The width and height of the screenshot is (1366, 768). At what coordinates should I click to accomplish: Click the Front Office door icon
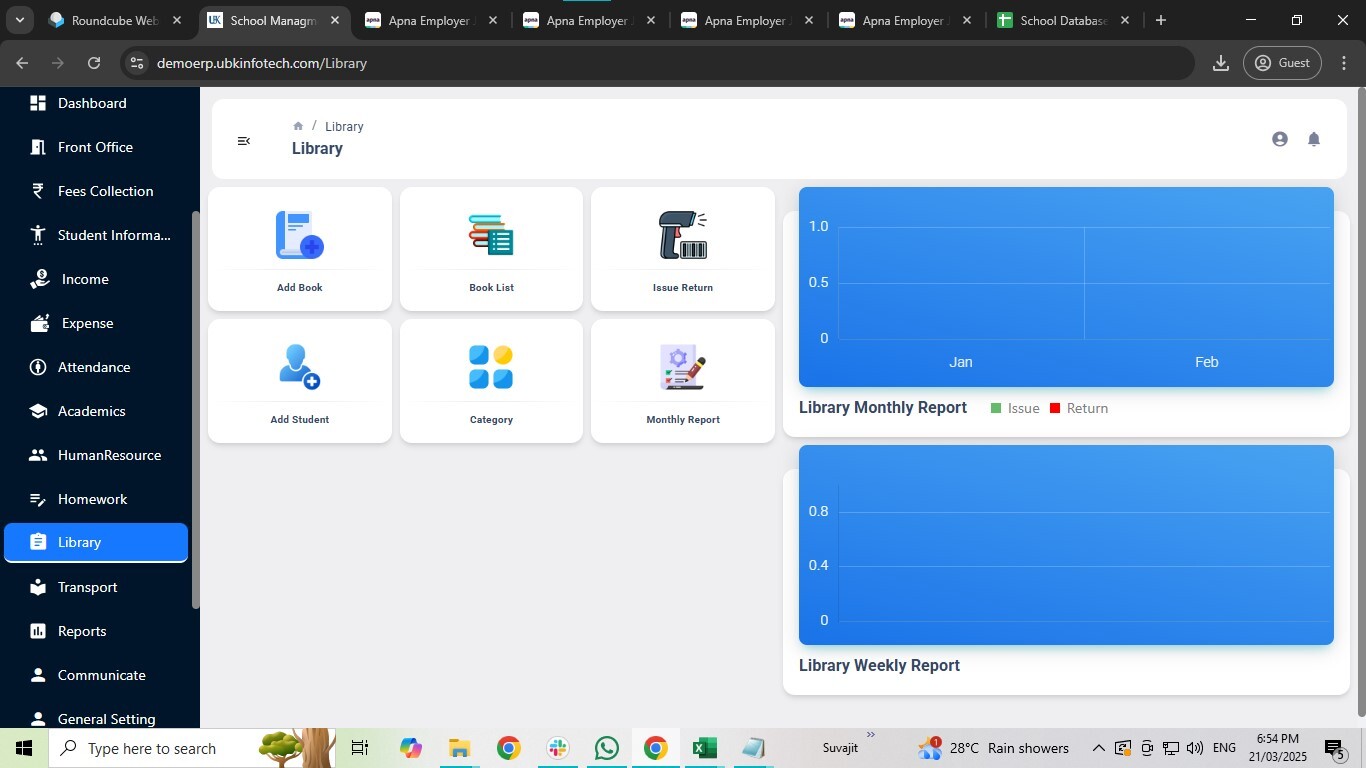[x=38, y=147]
